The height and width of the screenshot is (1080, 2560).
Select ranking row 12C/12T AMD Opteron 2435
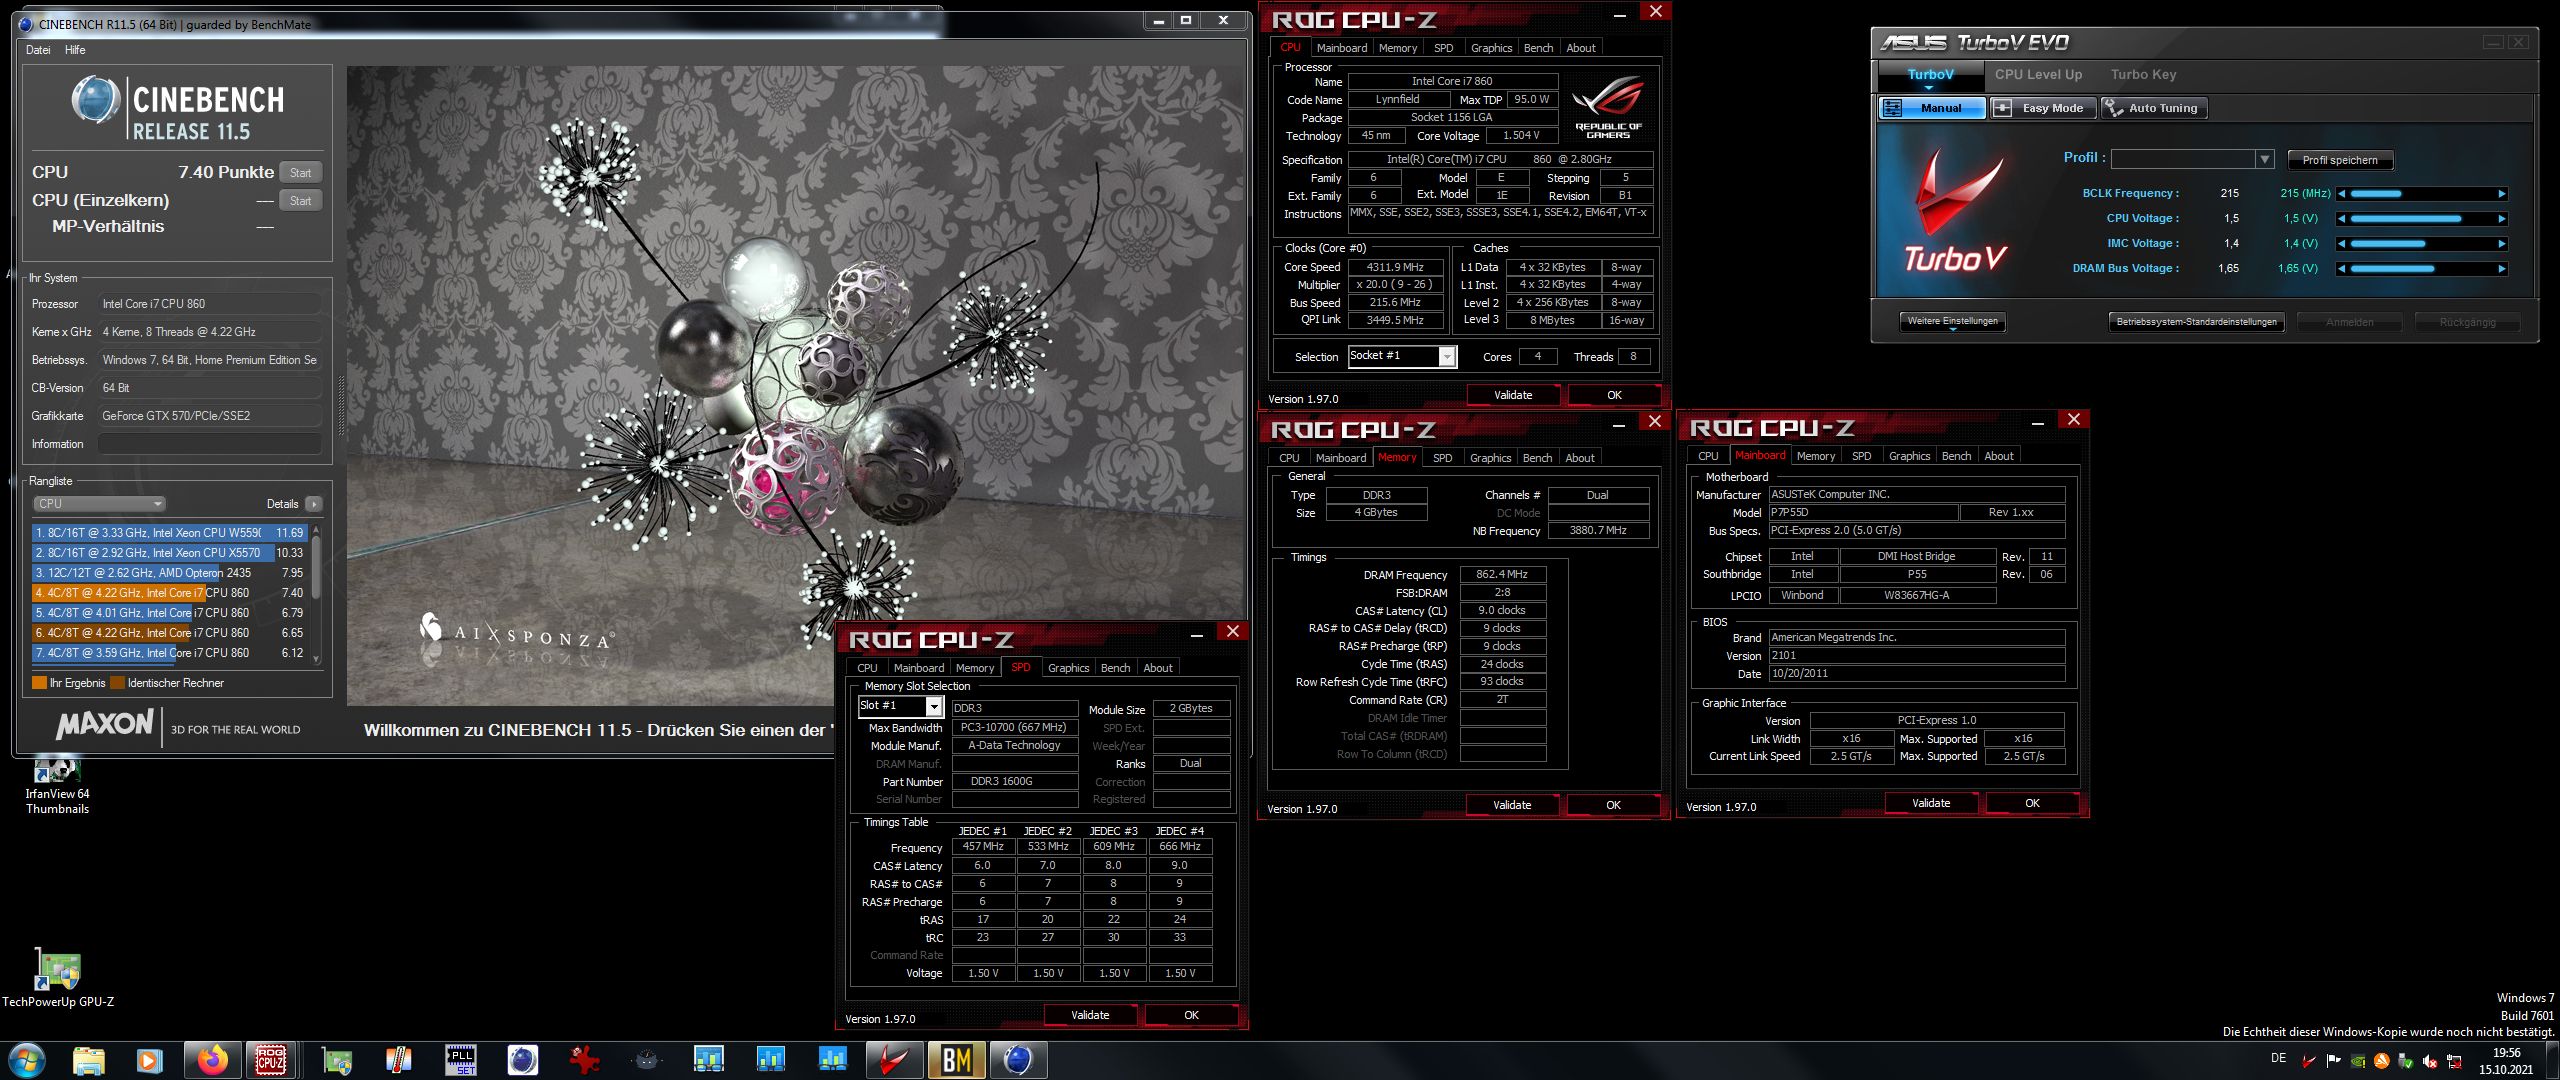pos(168,573)
